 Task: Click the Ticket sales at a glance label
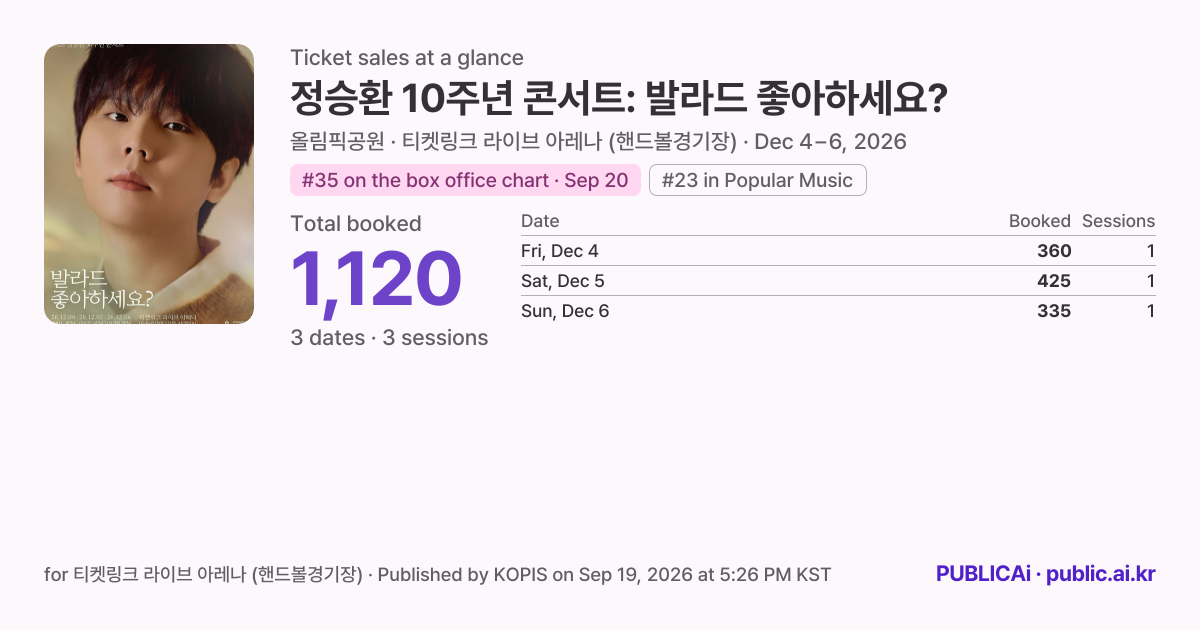click(407, 58)
